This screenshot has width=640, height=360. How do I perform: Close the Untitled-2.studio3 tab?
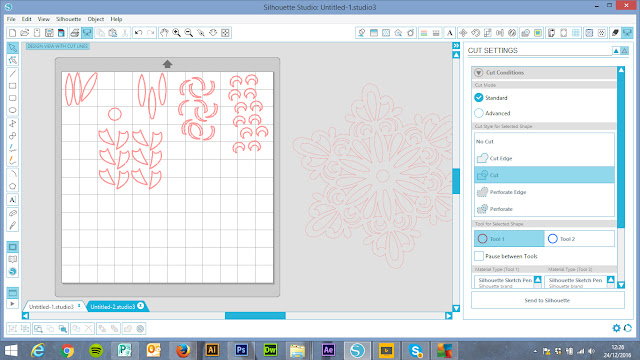point(140,306)
